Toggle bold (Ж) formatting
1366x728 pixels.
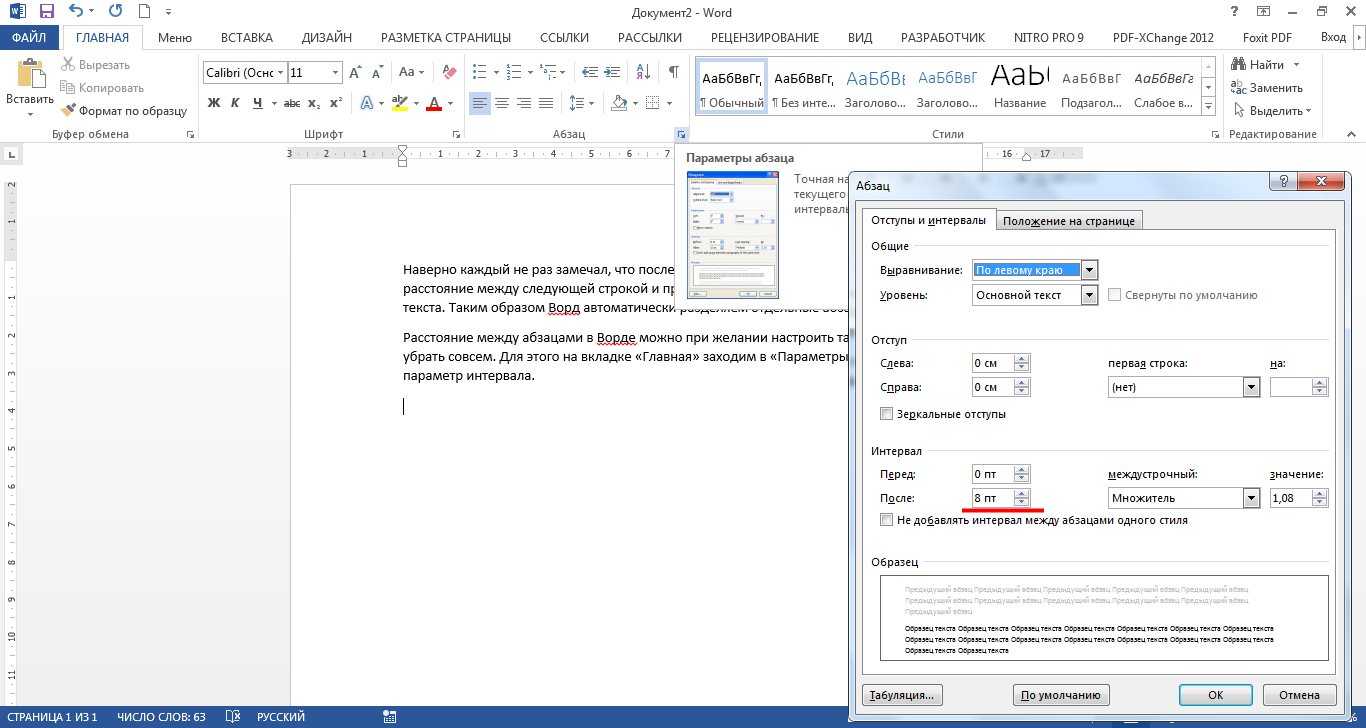pos(214,103)
